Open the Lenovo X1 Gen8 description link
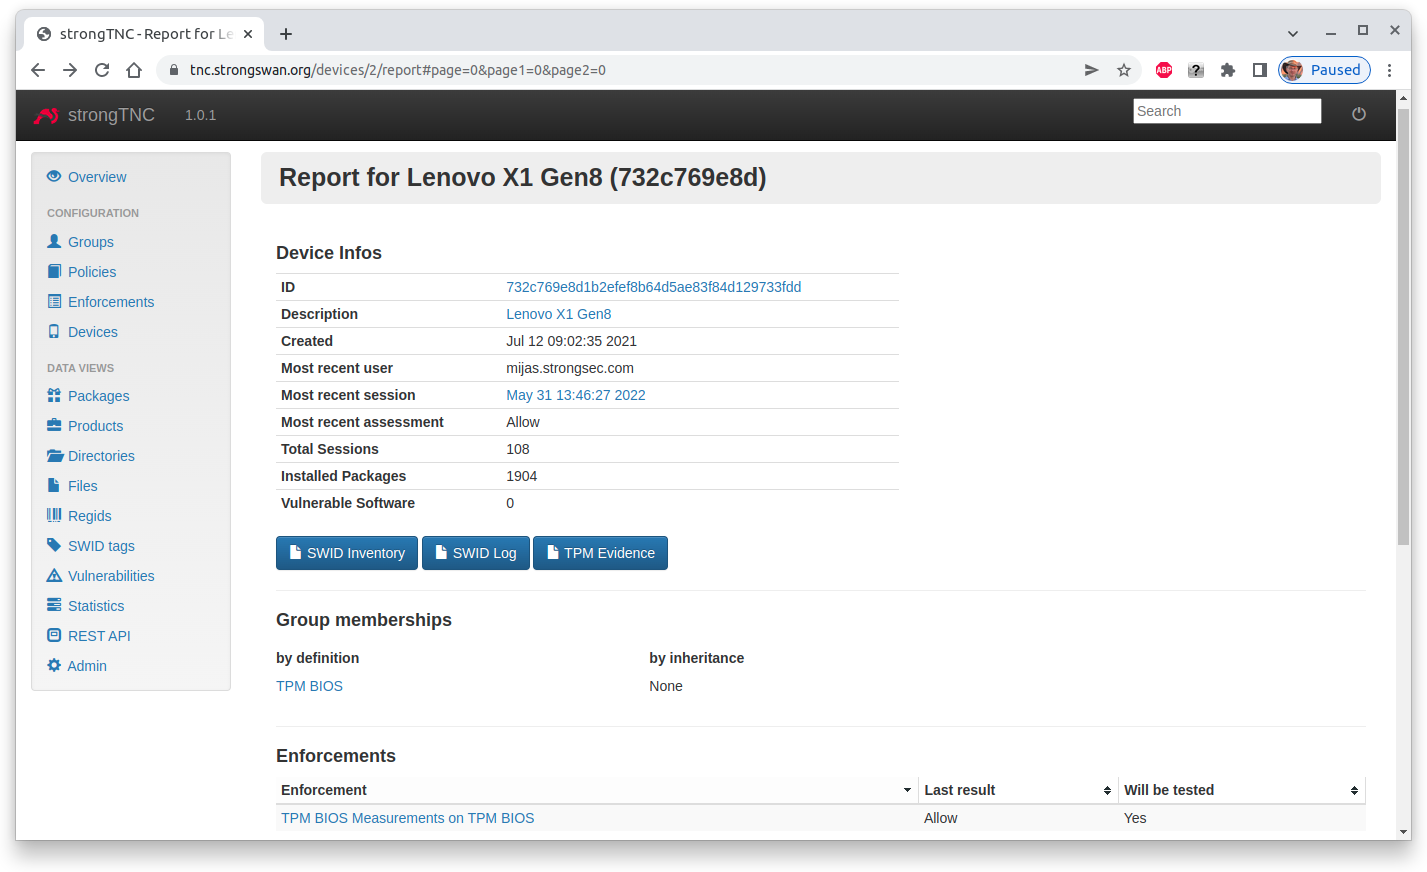This screenshot has width=1427, height=872. 558,314
